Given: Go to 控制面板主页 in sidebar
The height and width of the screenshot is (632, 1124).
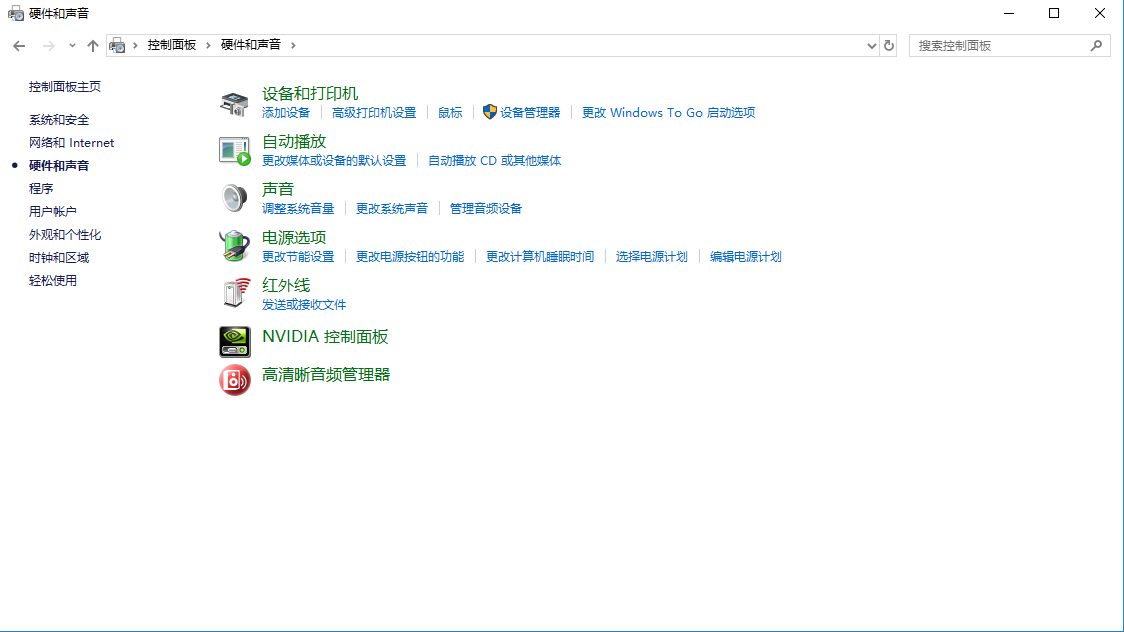Looking at the screenshot, I should [65, 87].
